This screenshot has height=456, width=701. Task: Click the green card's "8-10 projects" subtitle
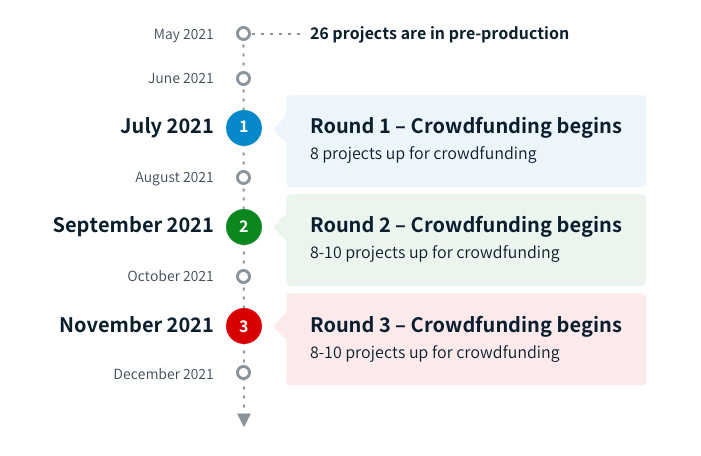(x=435, y=253)
